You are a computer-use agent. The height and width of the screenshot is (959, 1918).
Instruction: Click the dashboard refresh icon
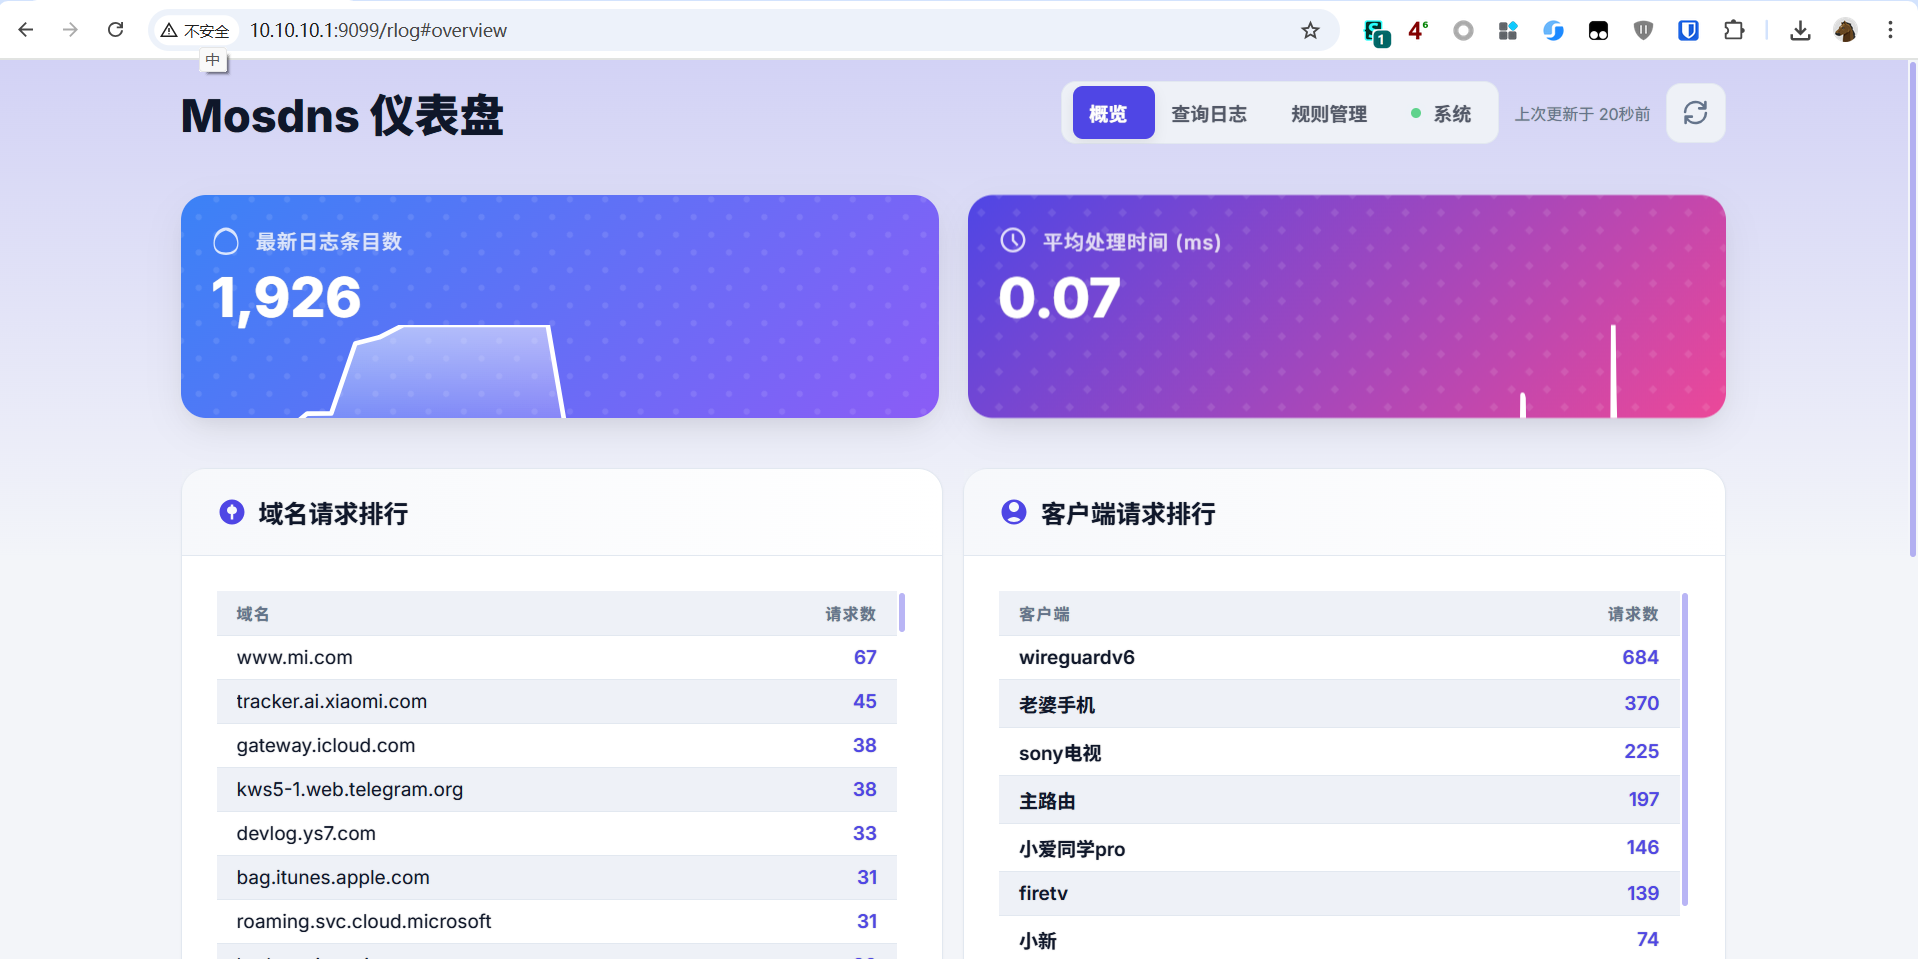click(1695, 113)
